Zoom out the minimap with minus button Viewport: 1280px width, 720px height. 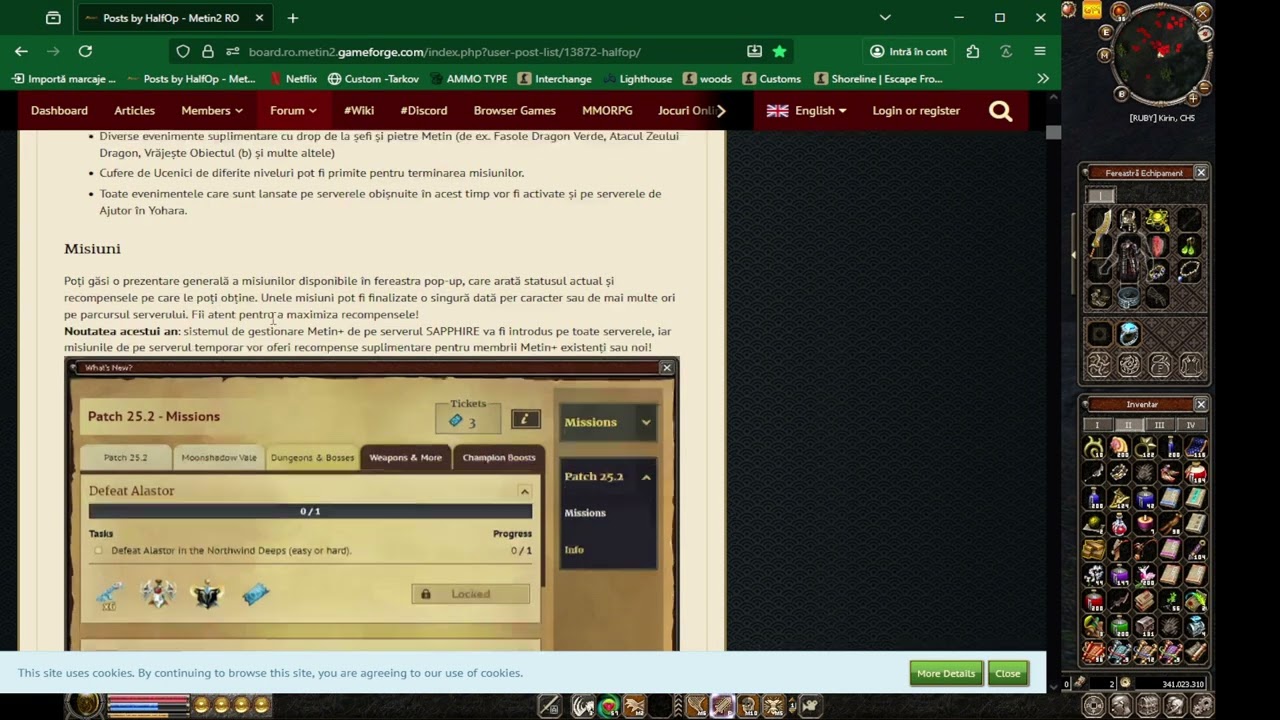pyautogui.click(x=1206, y=87)
